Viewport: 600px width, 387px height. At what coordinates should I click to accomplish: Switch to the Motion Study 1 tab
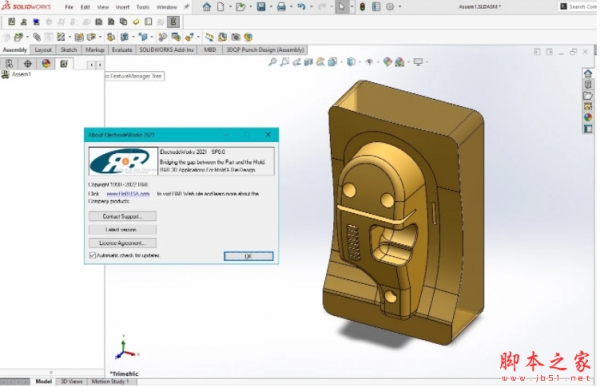[x=110, y=381]
